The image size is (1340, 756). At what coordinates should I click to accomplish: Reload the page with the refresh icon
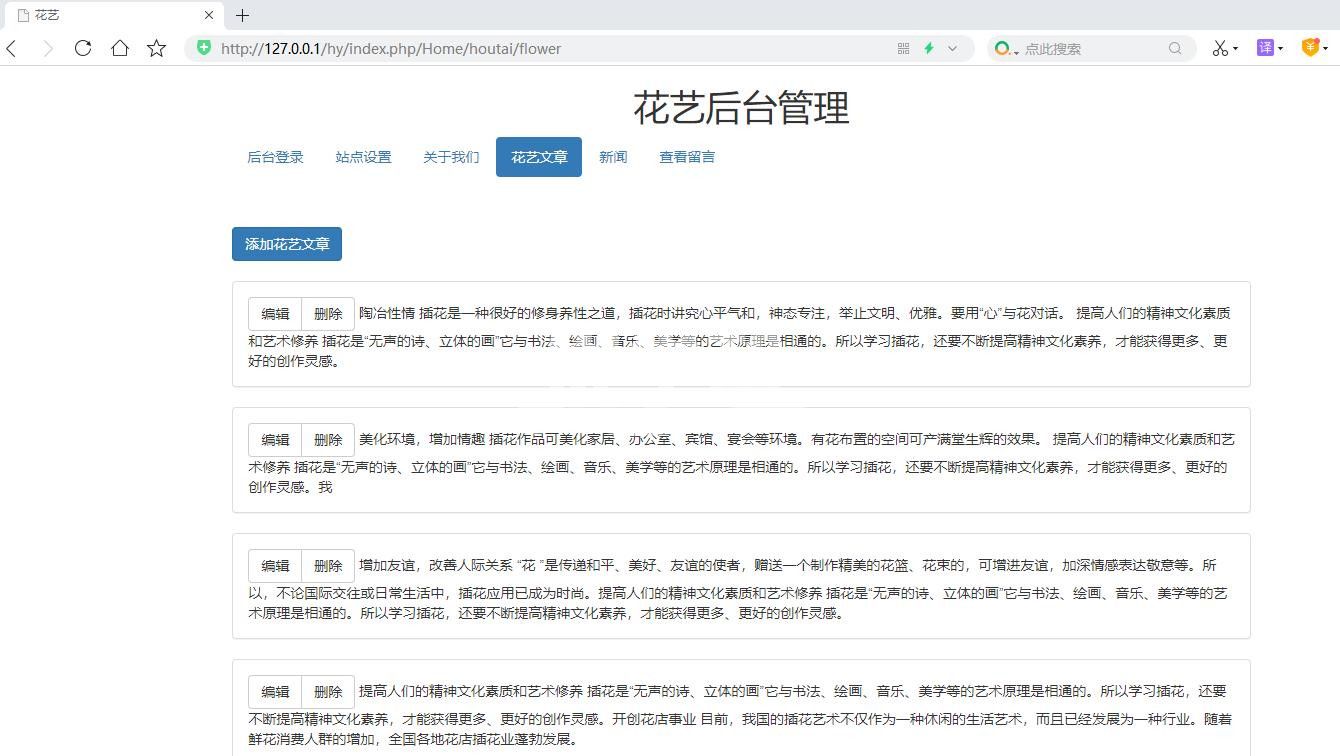pos(83,48)
